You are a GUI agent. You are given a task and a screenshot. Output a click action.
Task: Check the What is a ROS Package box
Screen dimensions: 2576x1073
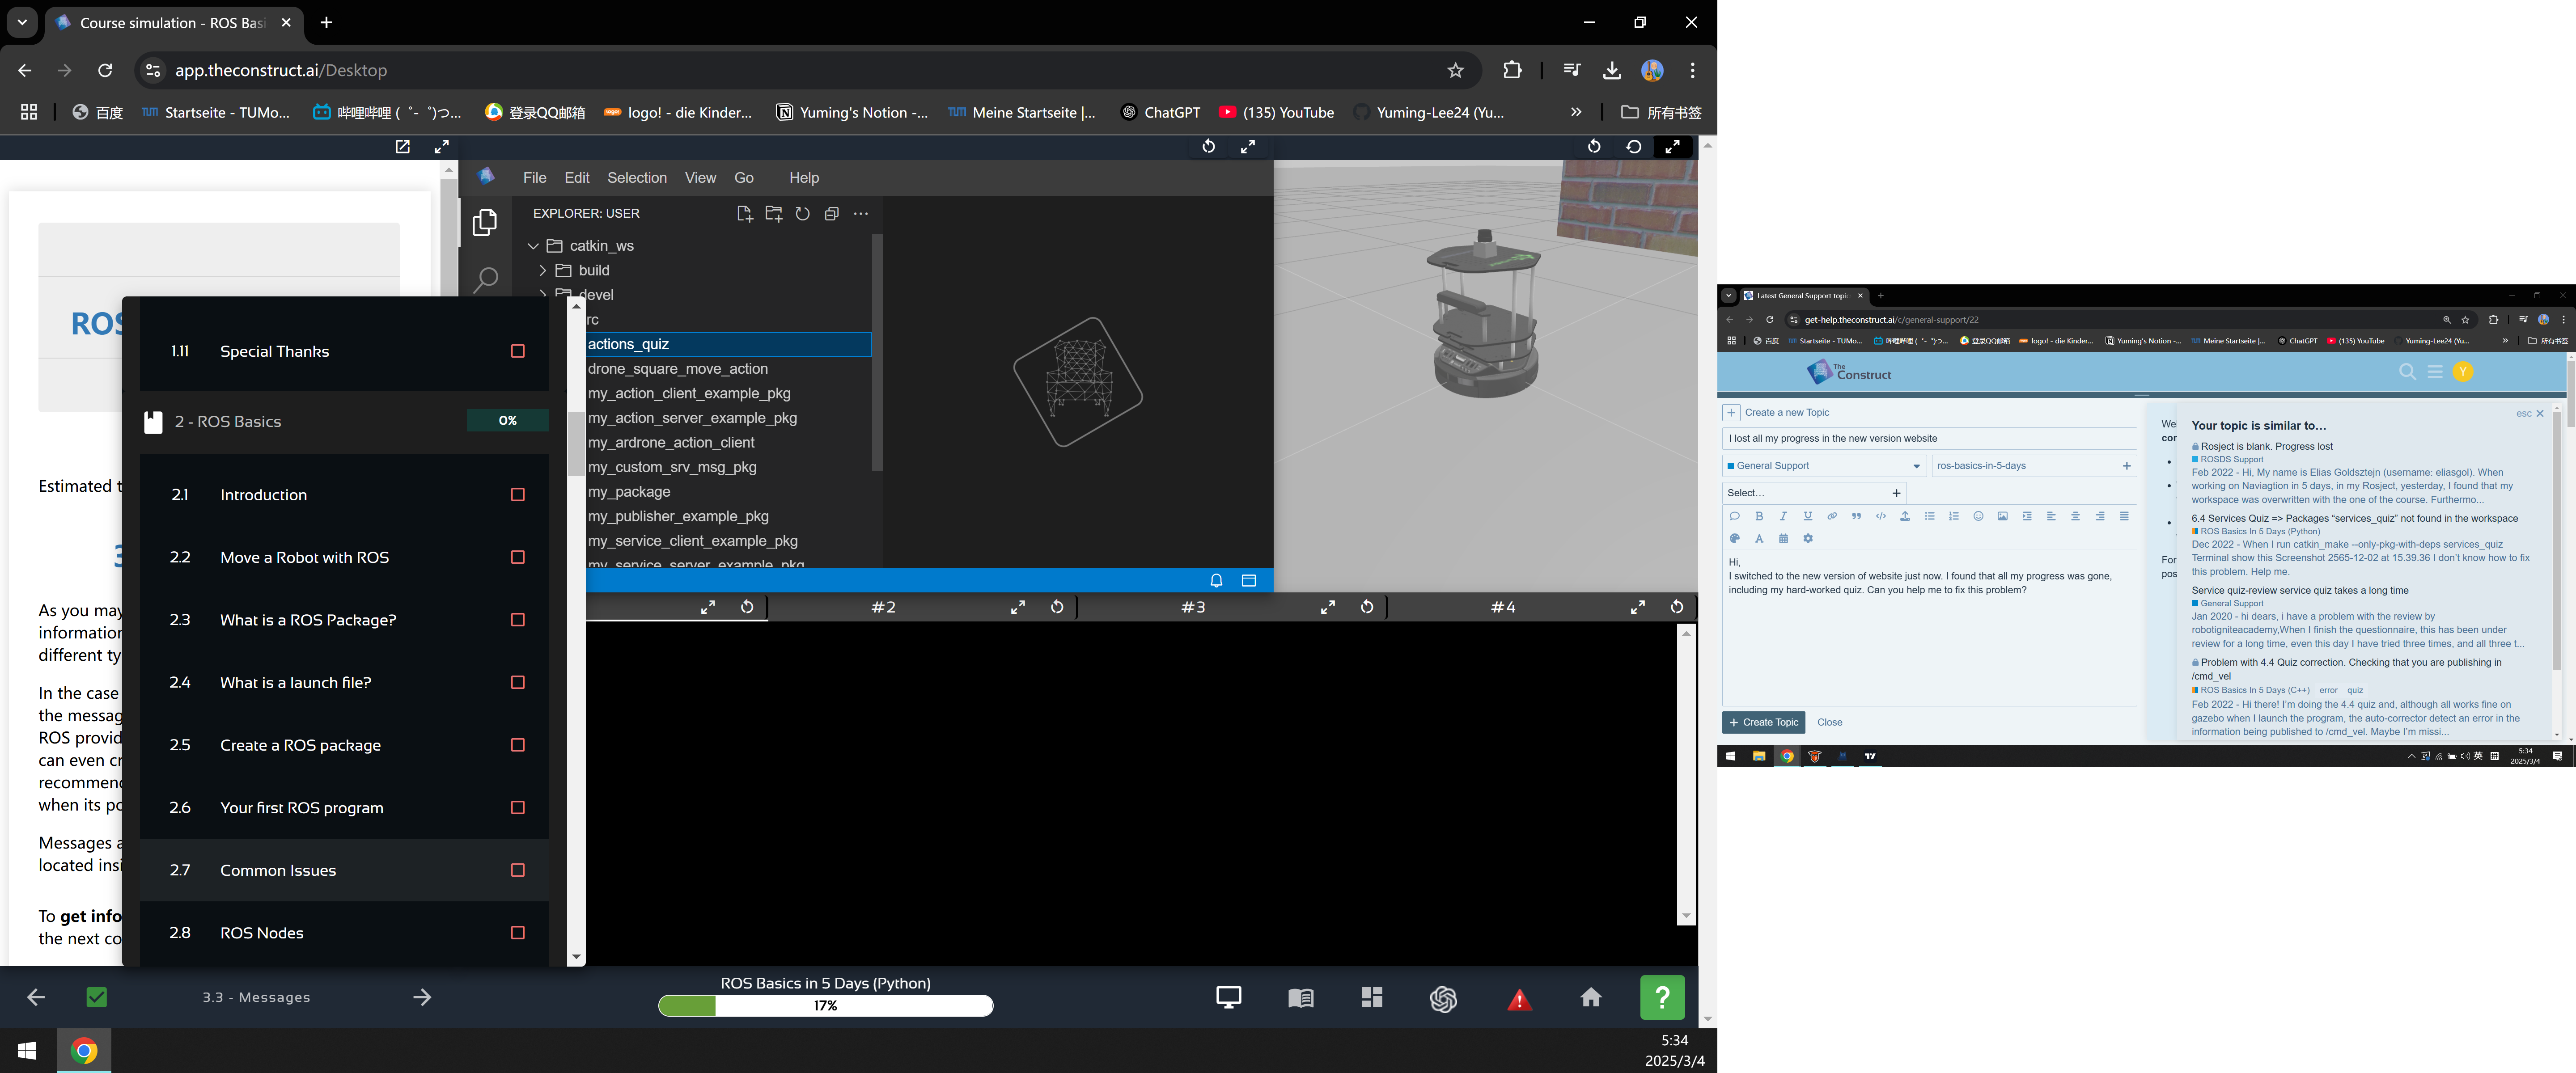[x=518, y=620]
